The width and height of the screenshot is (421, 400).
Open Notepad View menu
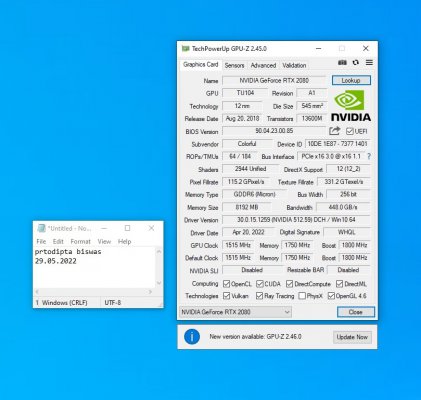(x=104, y=241)
